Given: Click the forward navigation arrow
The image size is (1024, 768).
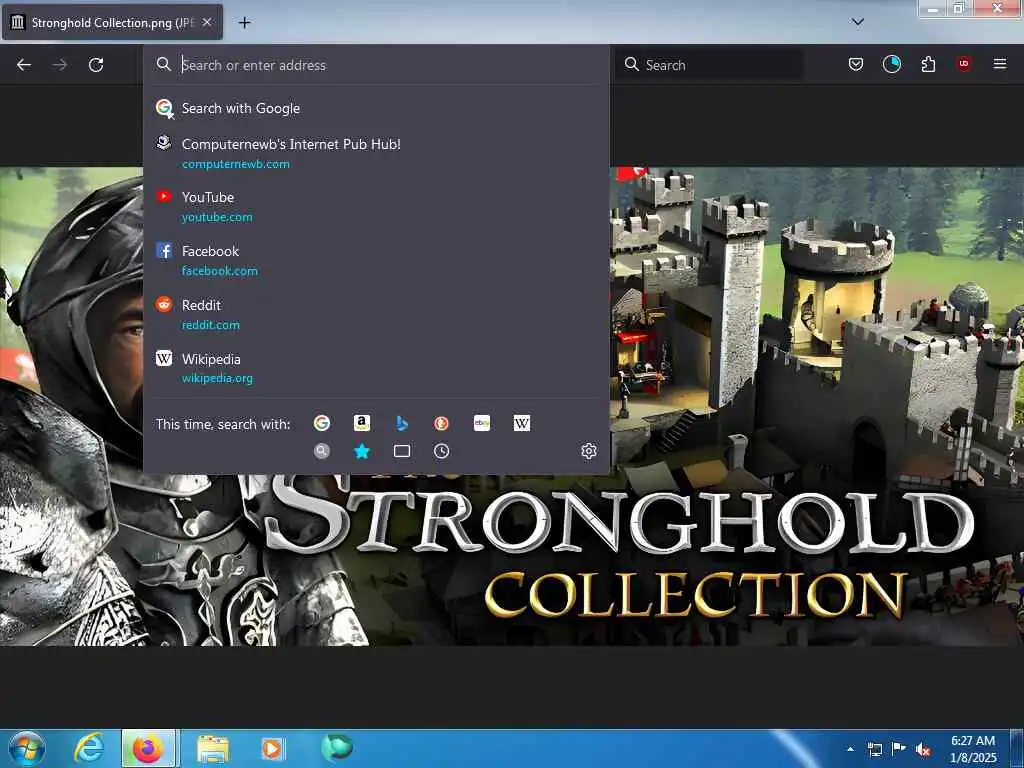Looking at the screenshot, I should pos(59,65).
